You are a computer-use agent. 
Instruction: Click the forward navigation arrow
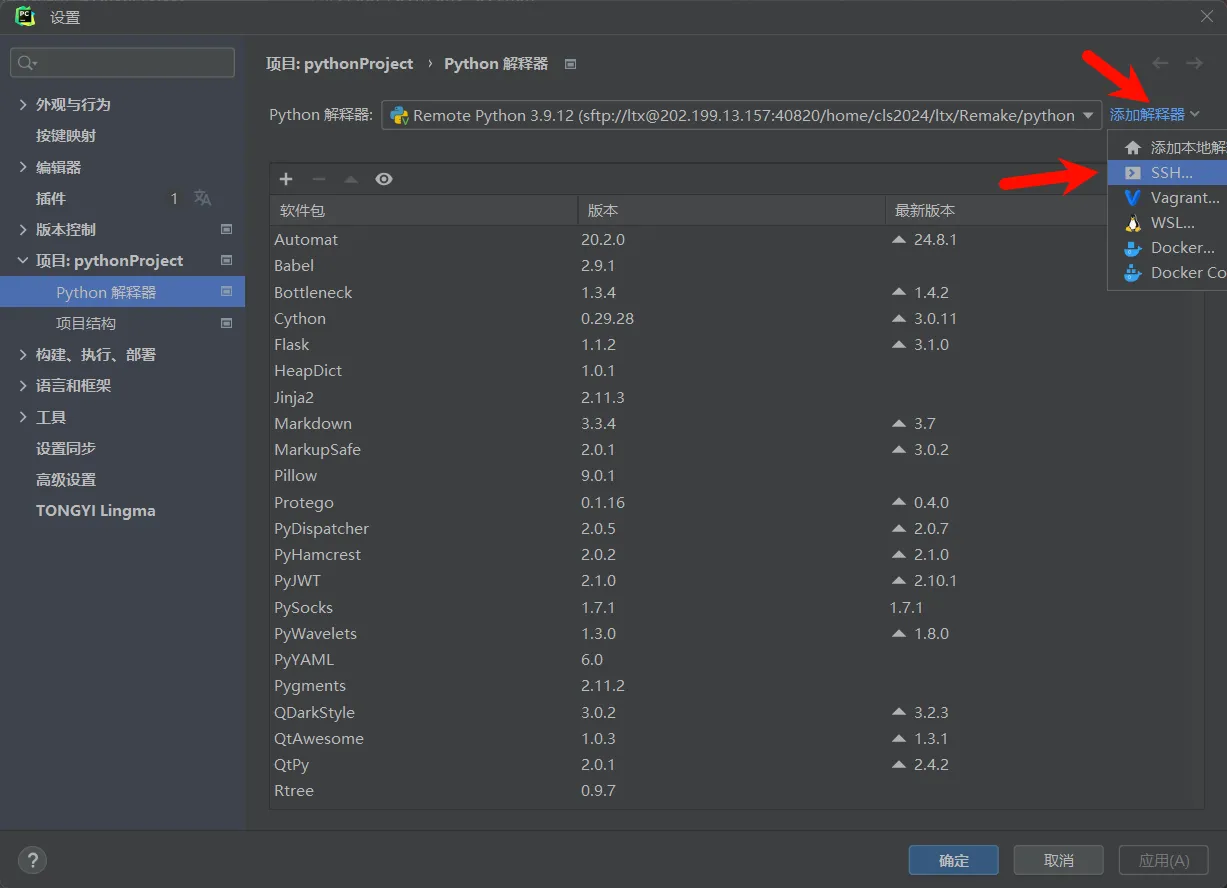point(1194,63)
